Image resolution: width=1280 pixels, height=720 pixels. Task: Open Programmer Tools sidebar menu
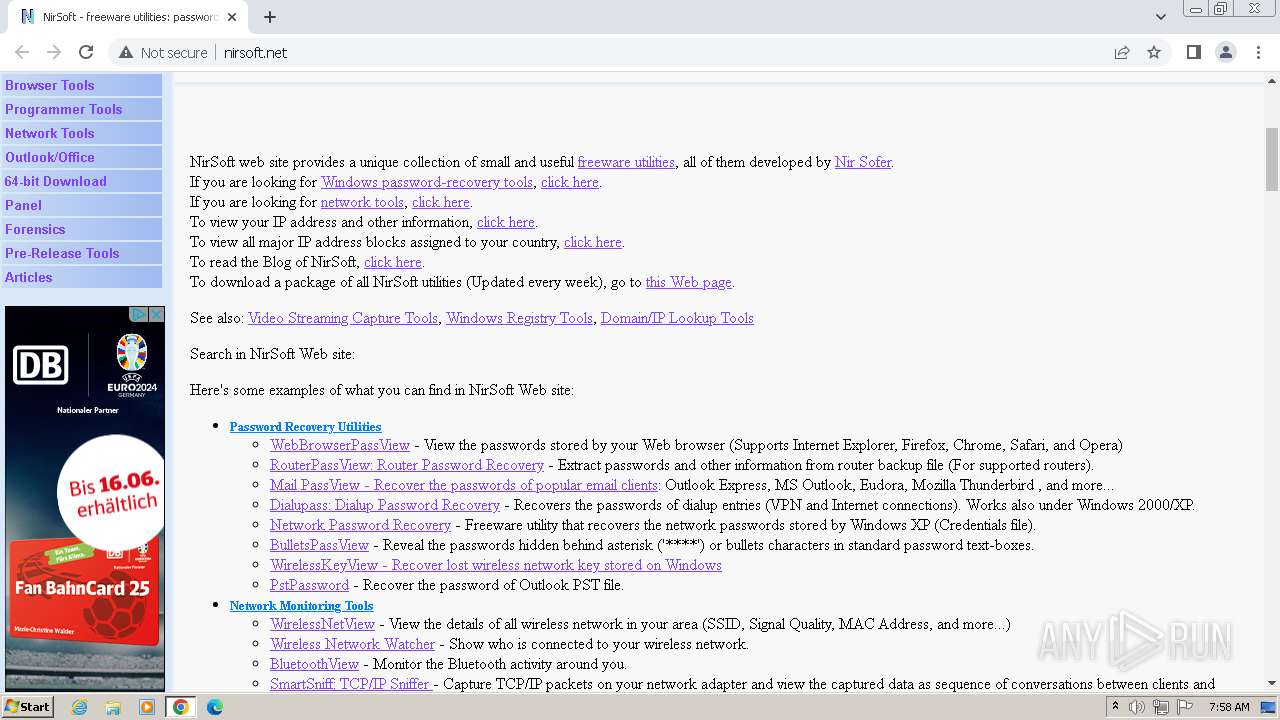[x=82, y=109]
